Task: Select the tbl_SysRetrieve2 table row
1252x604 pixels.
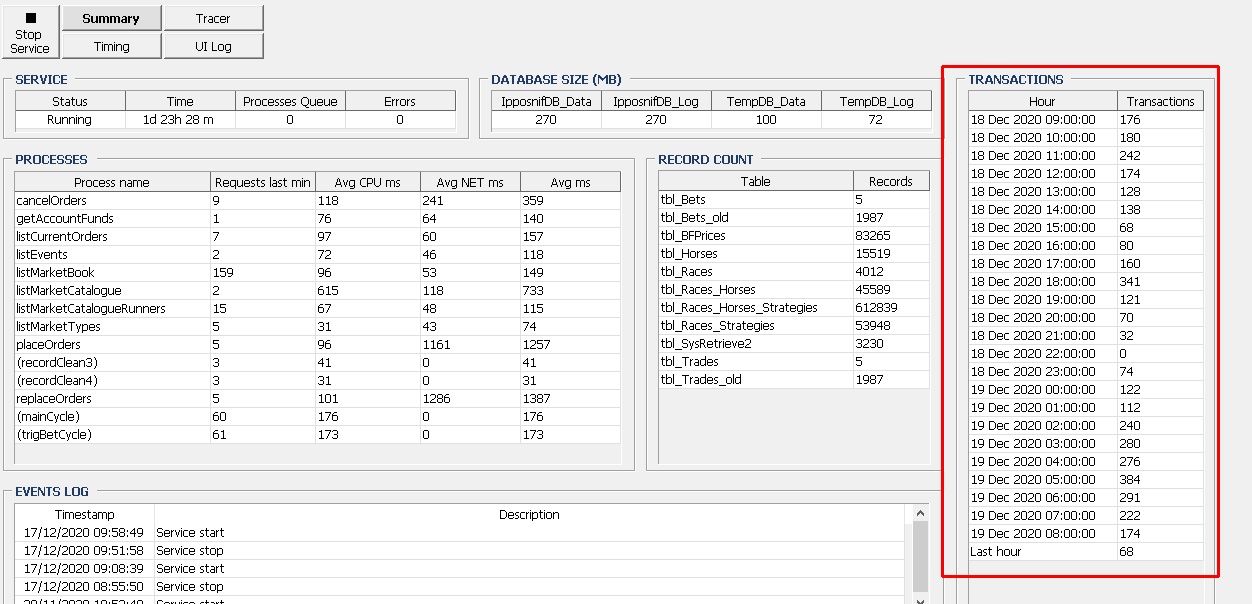Action: point(794,344)
